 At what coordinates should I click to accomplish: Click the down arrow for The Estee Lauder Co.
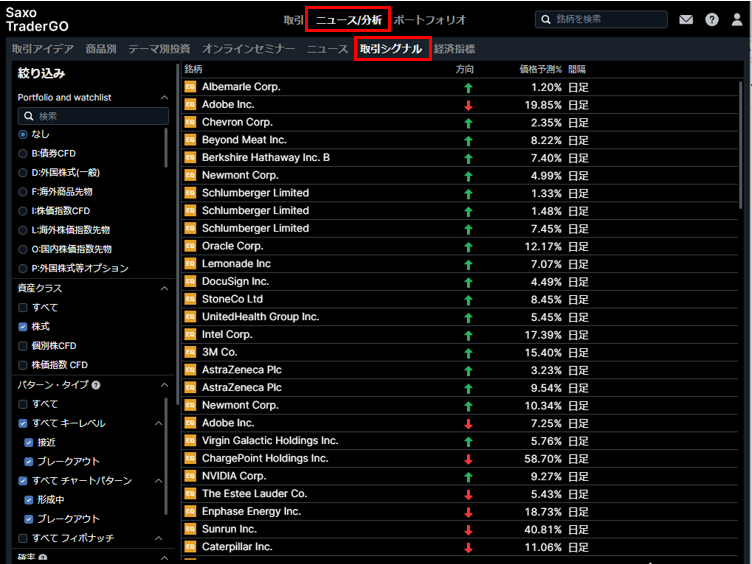pos(469,494)
